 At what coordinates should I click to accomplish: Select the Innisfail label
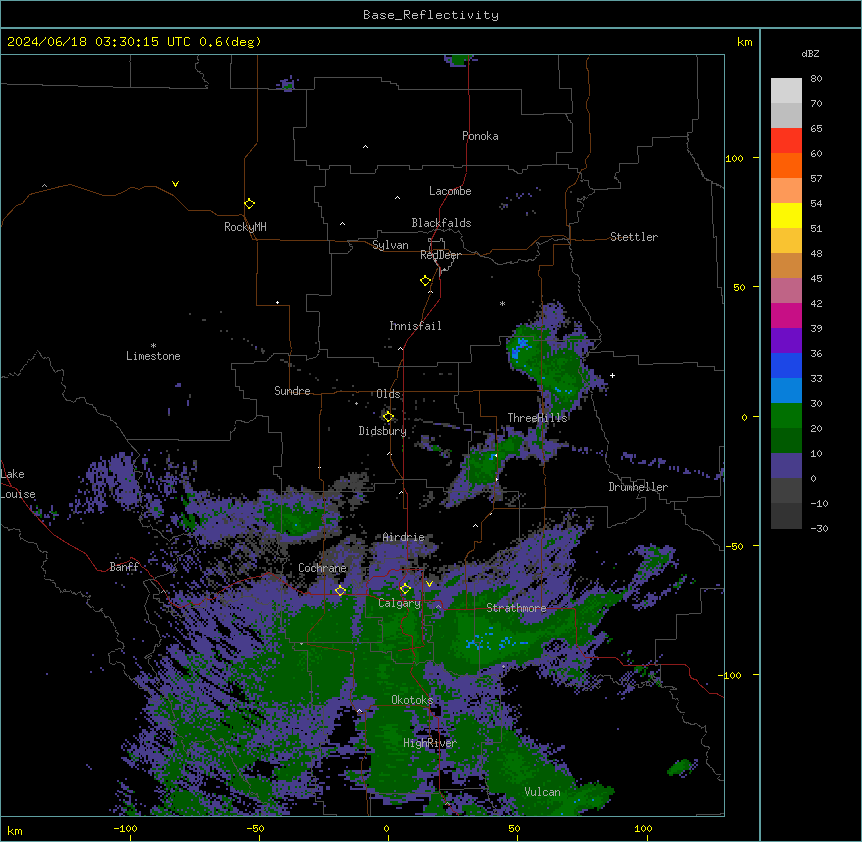pos(415,326)
